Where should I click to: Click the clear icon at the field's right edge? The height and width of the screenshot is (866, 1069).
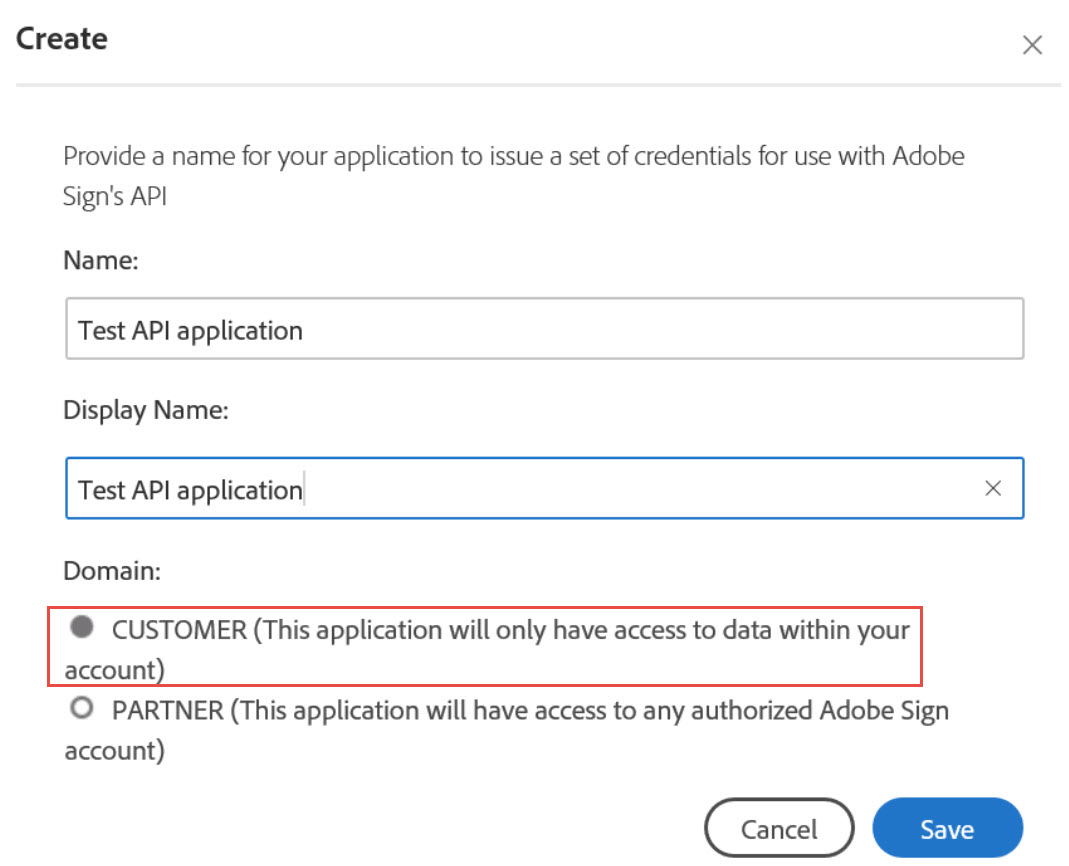click(x=993, y=488)
